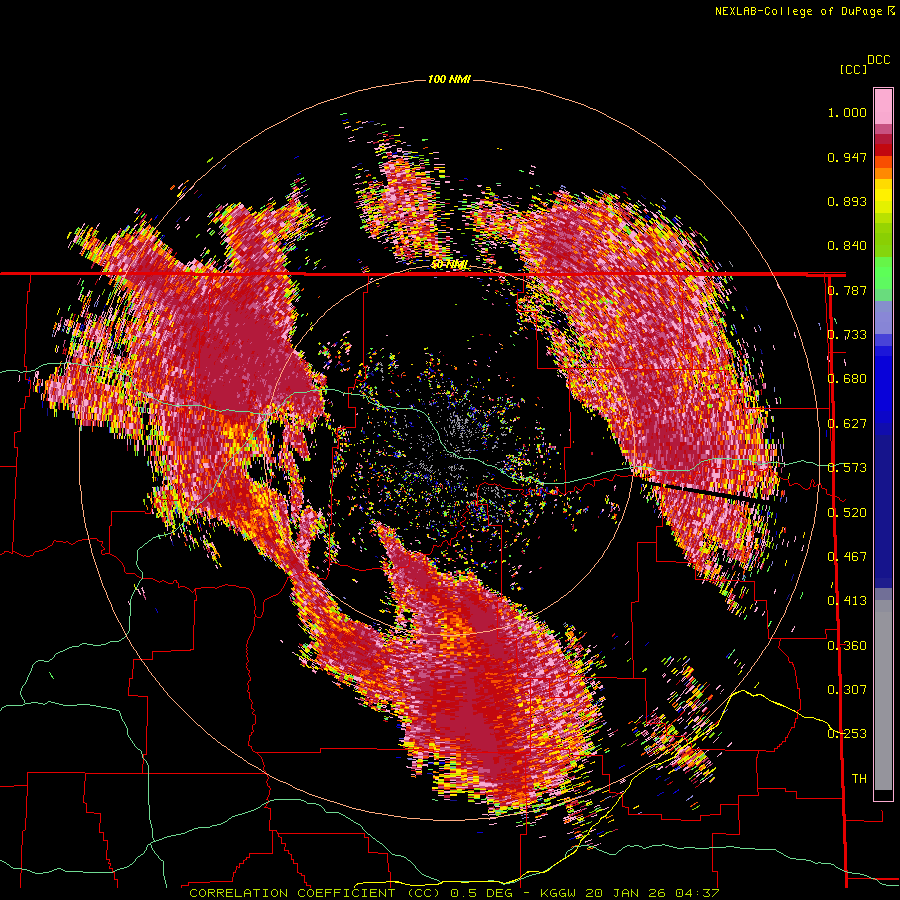Image resolution: width=900 pixels, height=900 pixels.
Task: Pick the pink top color of legend bar
Action: (883, 106)
